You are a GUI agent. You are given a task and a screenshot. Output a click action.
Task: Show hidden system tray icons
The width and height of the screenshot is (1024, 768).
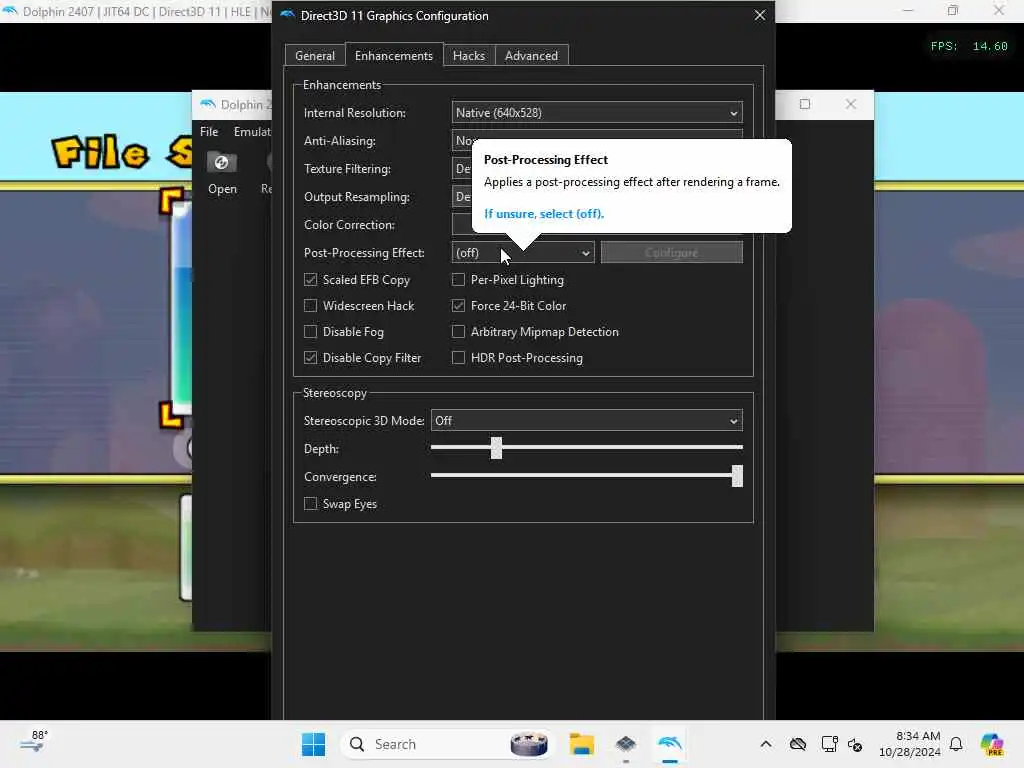click(x=766, y=744)
